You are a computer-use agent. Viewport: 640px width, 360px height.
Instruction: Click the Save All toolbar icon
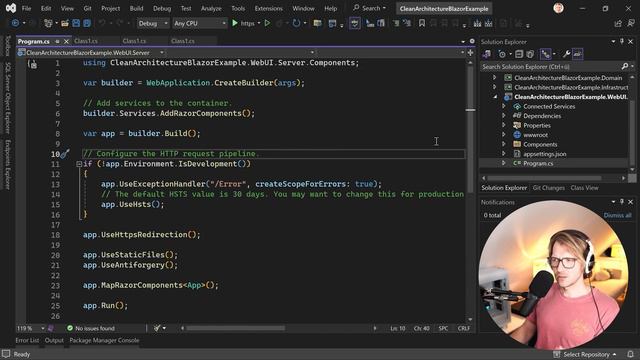(87, 23)
